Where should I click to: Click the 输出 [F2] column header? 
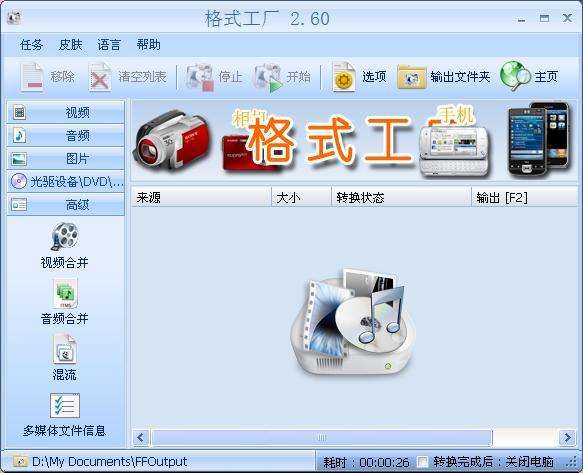(525, 197)
